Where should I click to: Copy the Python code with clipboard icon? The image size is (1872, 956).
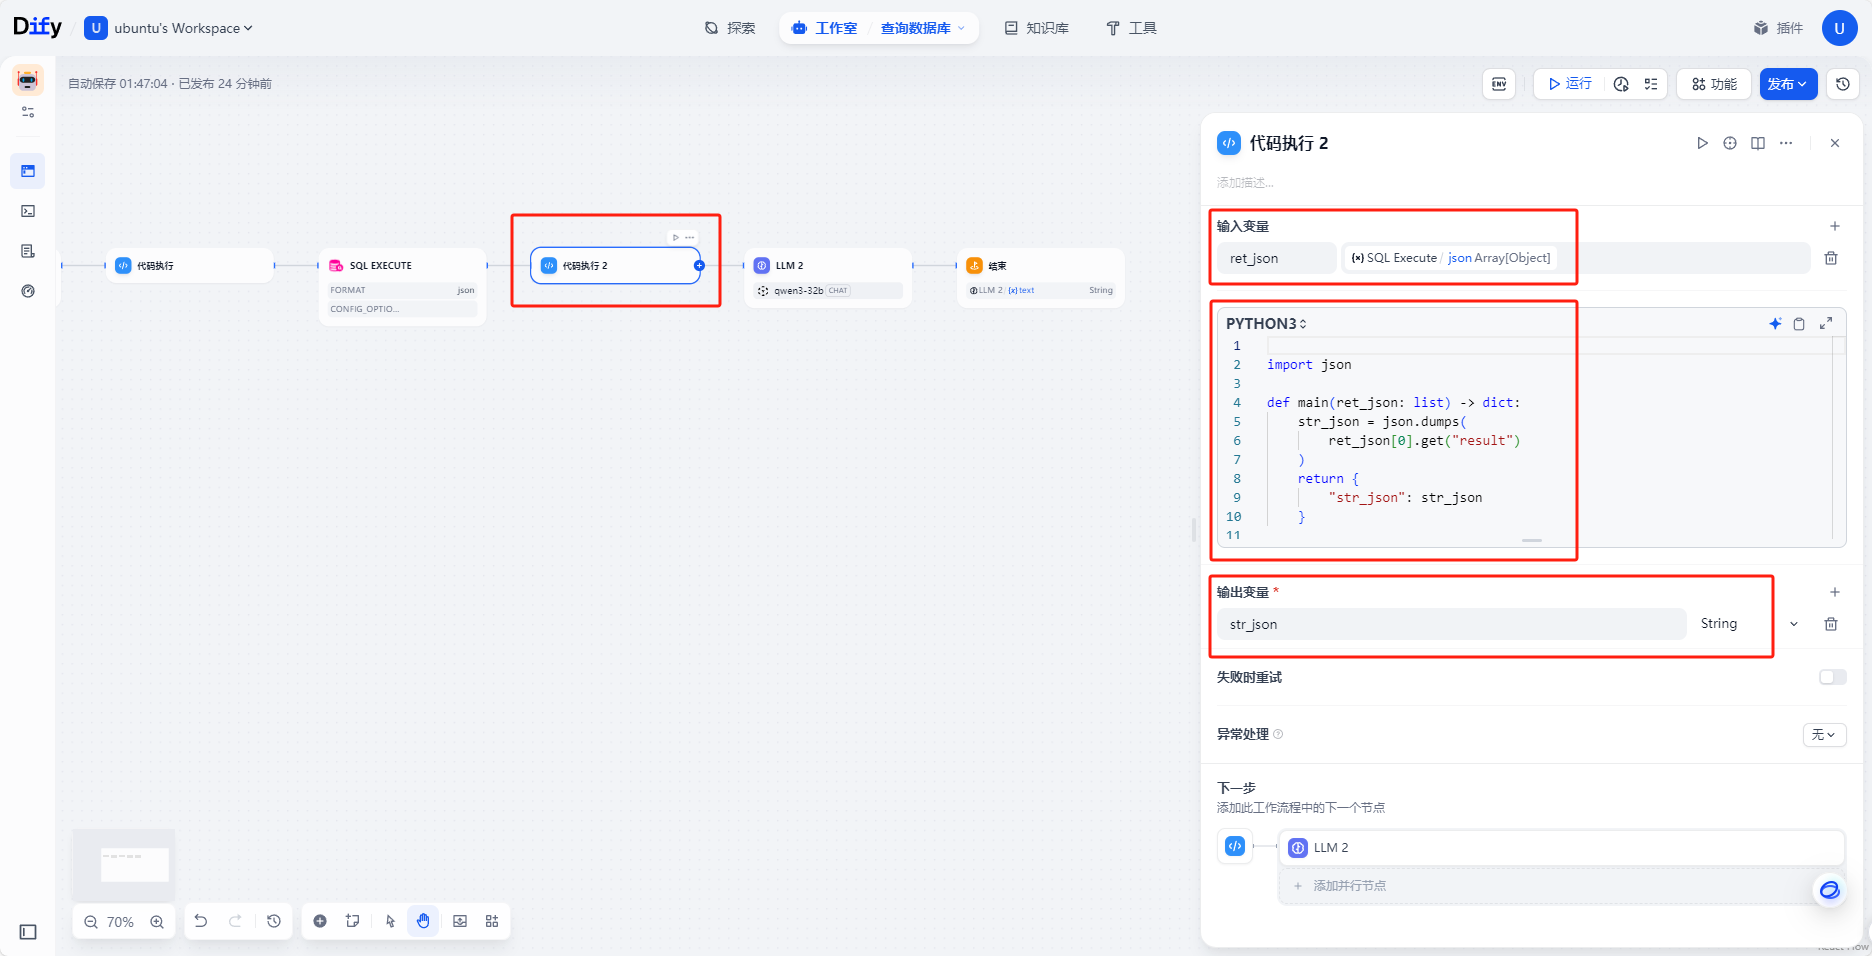1799,323
